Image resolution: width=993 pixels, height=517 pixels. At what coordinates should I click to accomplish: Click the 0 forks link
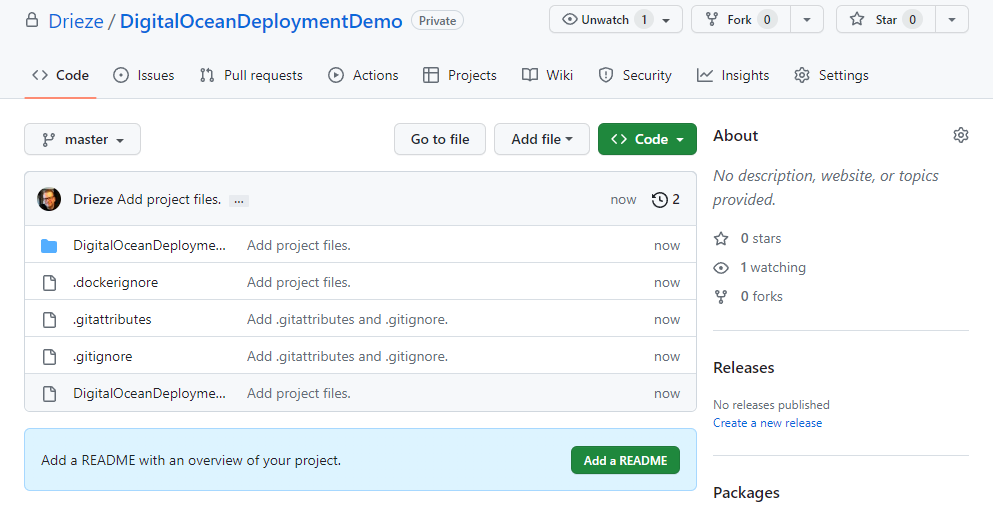point(761,297)
